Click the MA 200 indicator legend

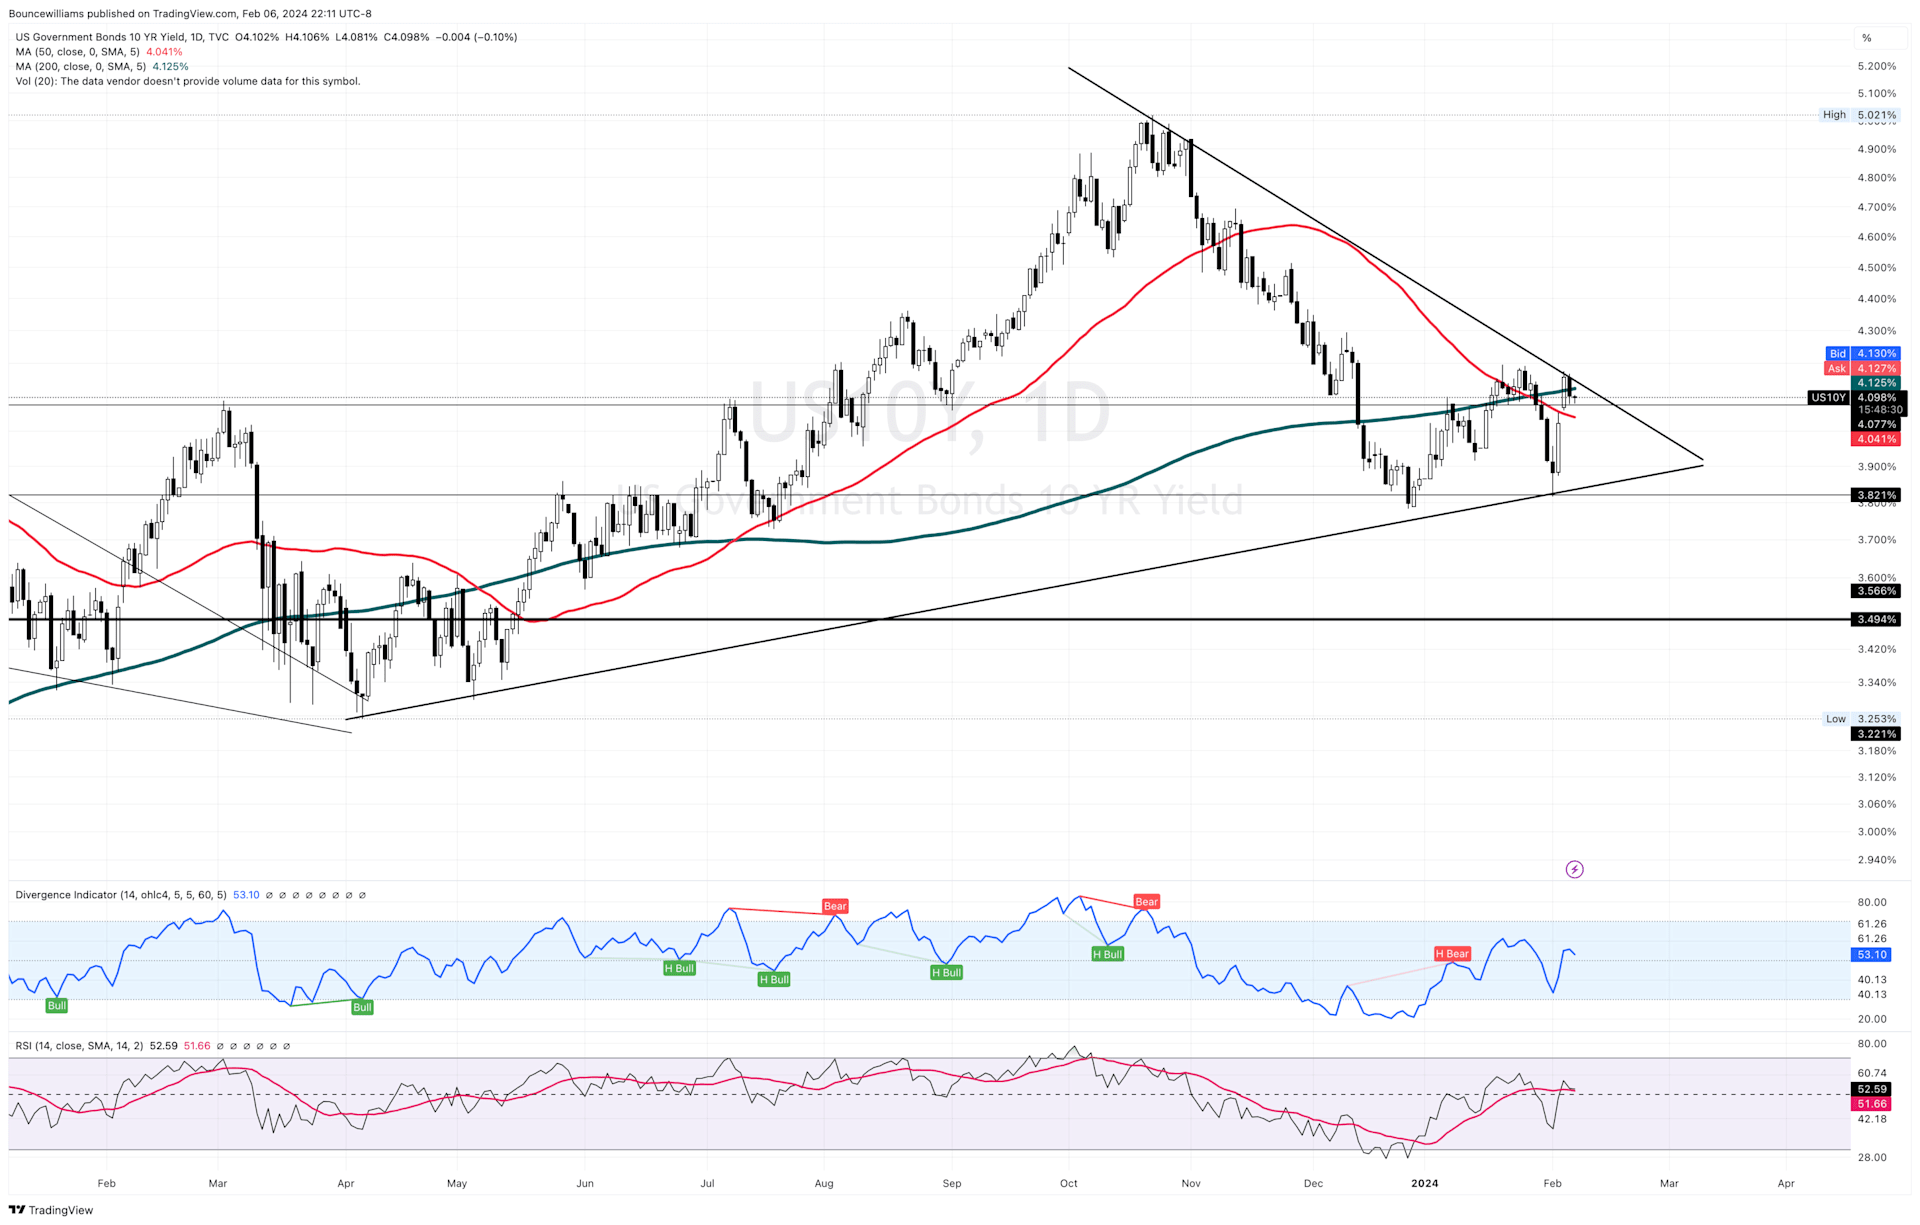click(x=80, y=67)
